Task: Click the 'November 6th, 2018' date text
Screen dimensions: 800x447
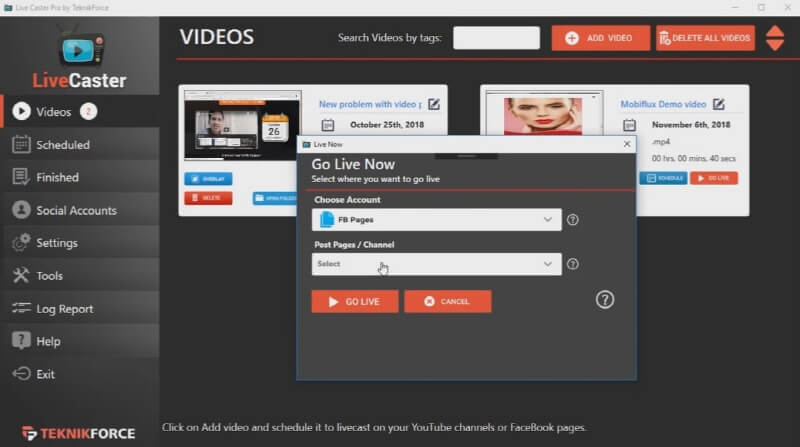Action: click(691, 125)
